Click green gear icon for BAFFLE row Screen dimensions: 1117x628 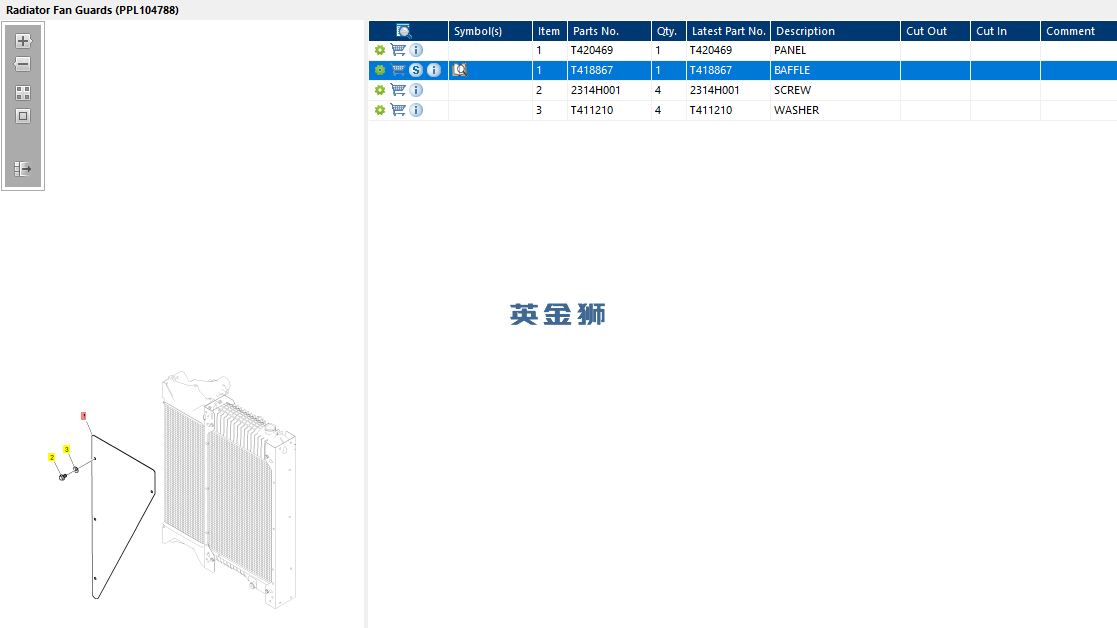coord(380,70)
